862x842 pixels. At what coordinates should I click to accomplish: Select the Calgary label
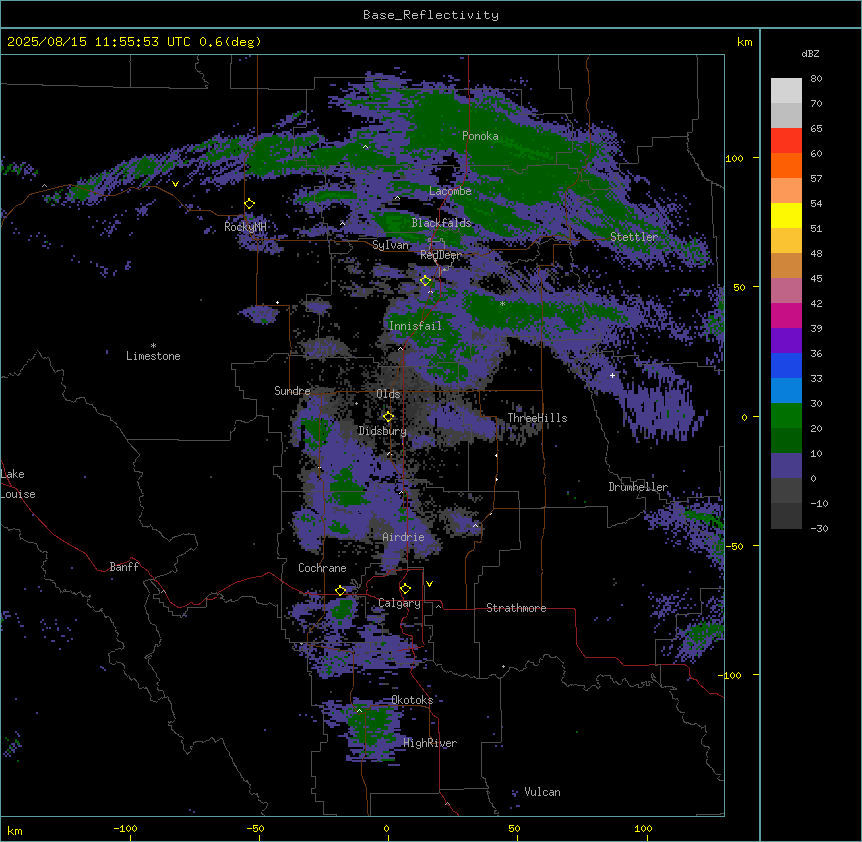(x=399, y=603)
